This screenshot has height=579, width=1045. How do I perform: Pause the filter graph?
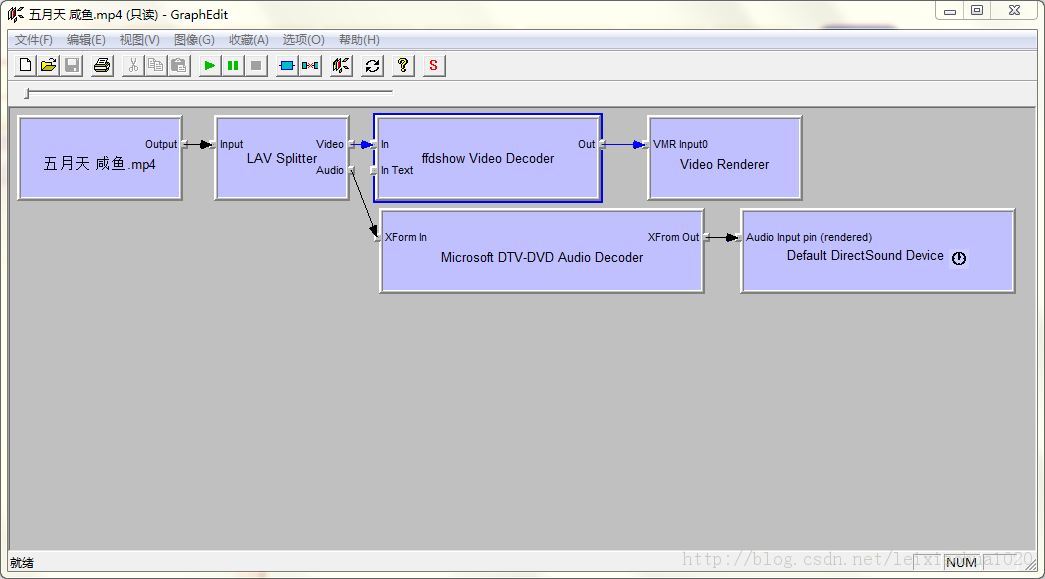point(233,65)
